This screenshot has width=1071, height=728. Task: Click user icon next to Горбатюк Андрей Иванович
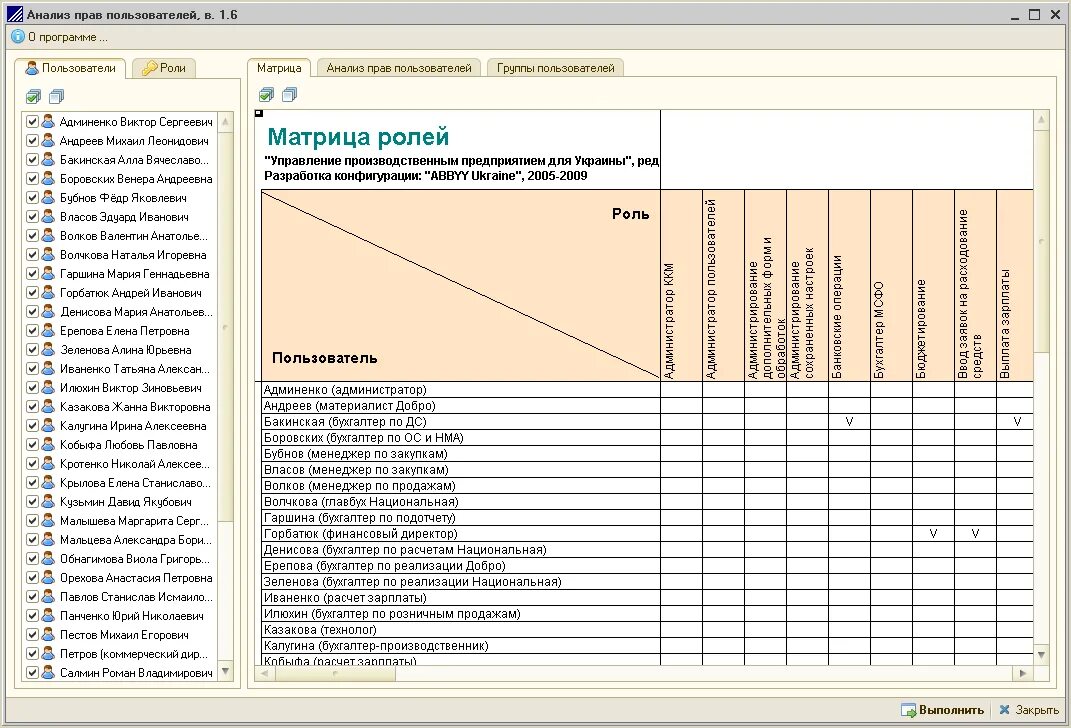[x=48, y=292]
